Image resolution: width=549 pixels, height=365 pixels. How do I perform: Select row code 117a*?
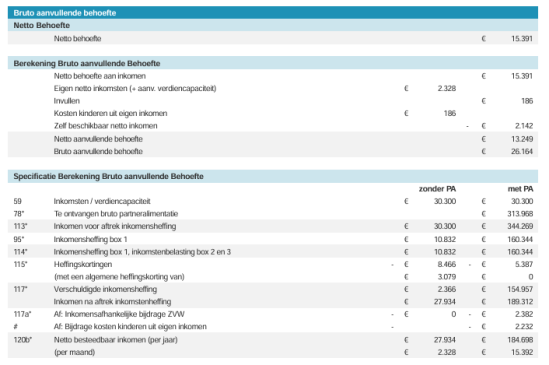[22, 314]
